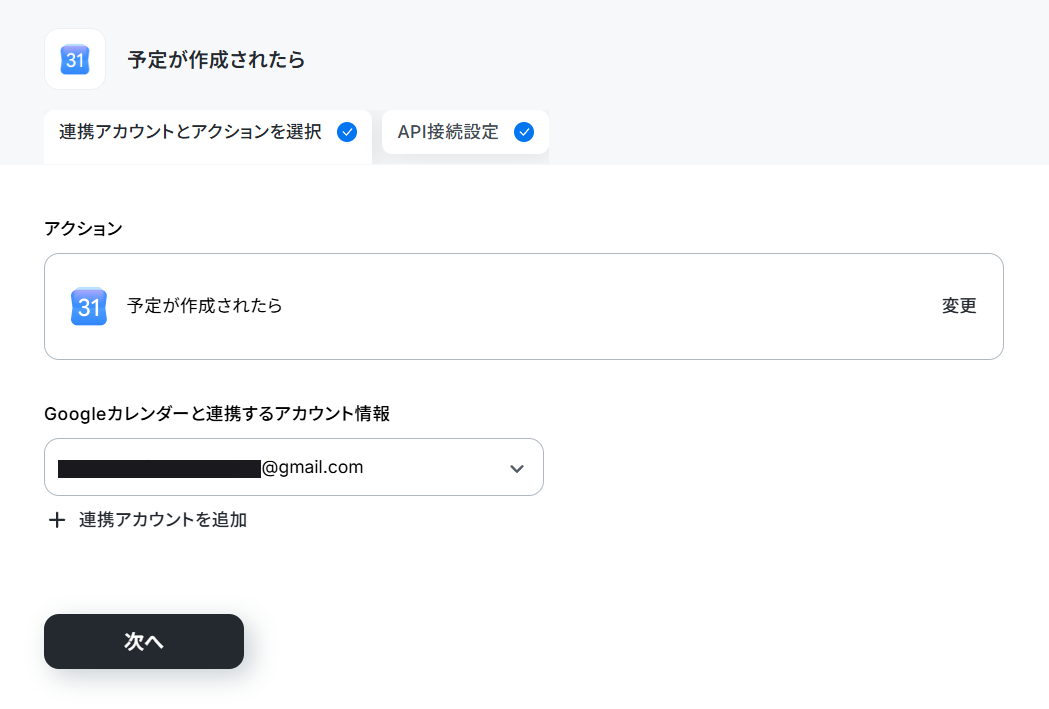This screenshot has height=709, width=1049.
Task: Click the Google Calendar icon in header
Action: point(75,60)
